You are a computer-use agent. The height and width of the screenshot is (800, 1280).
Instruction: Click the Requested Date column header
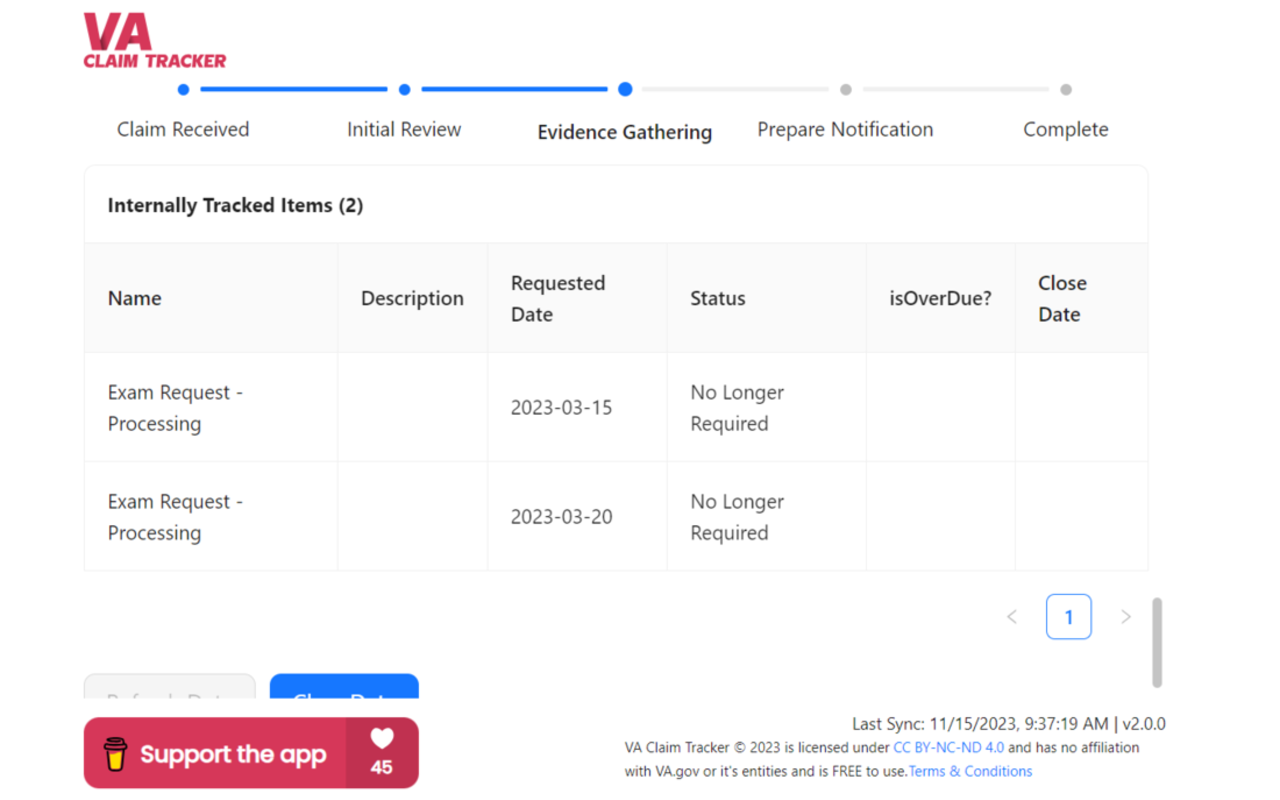(558, 298)
